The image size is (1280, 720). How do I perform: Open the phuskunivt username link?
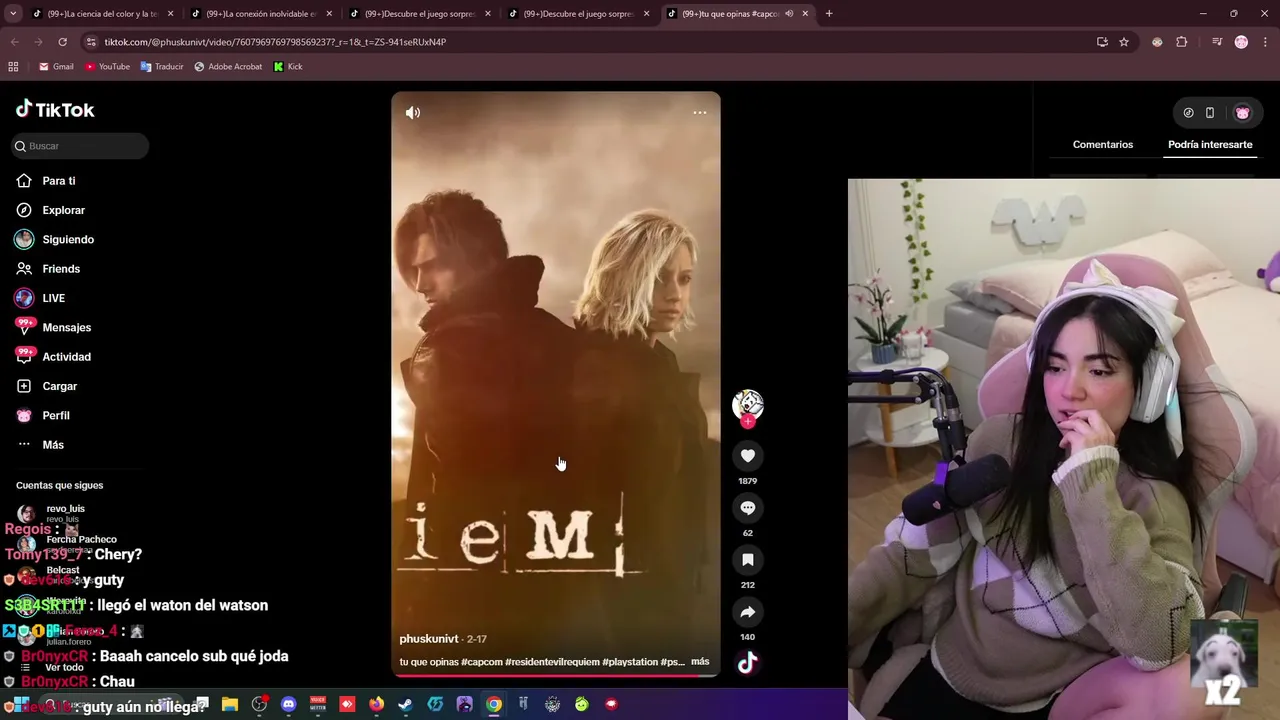[x=429, y=639]
